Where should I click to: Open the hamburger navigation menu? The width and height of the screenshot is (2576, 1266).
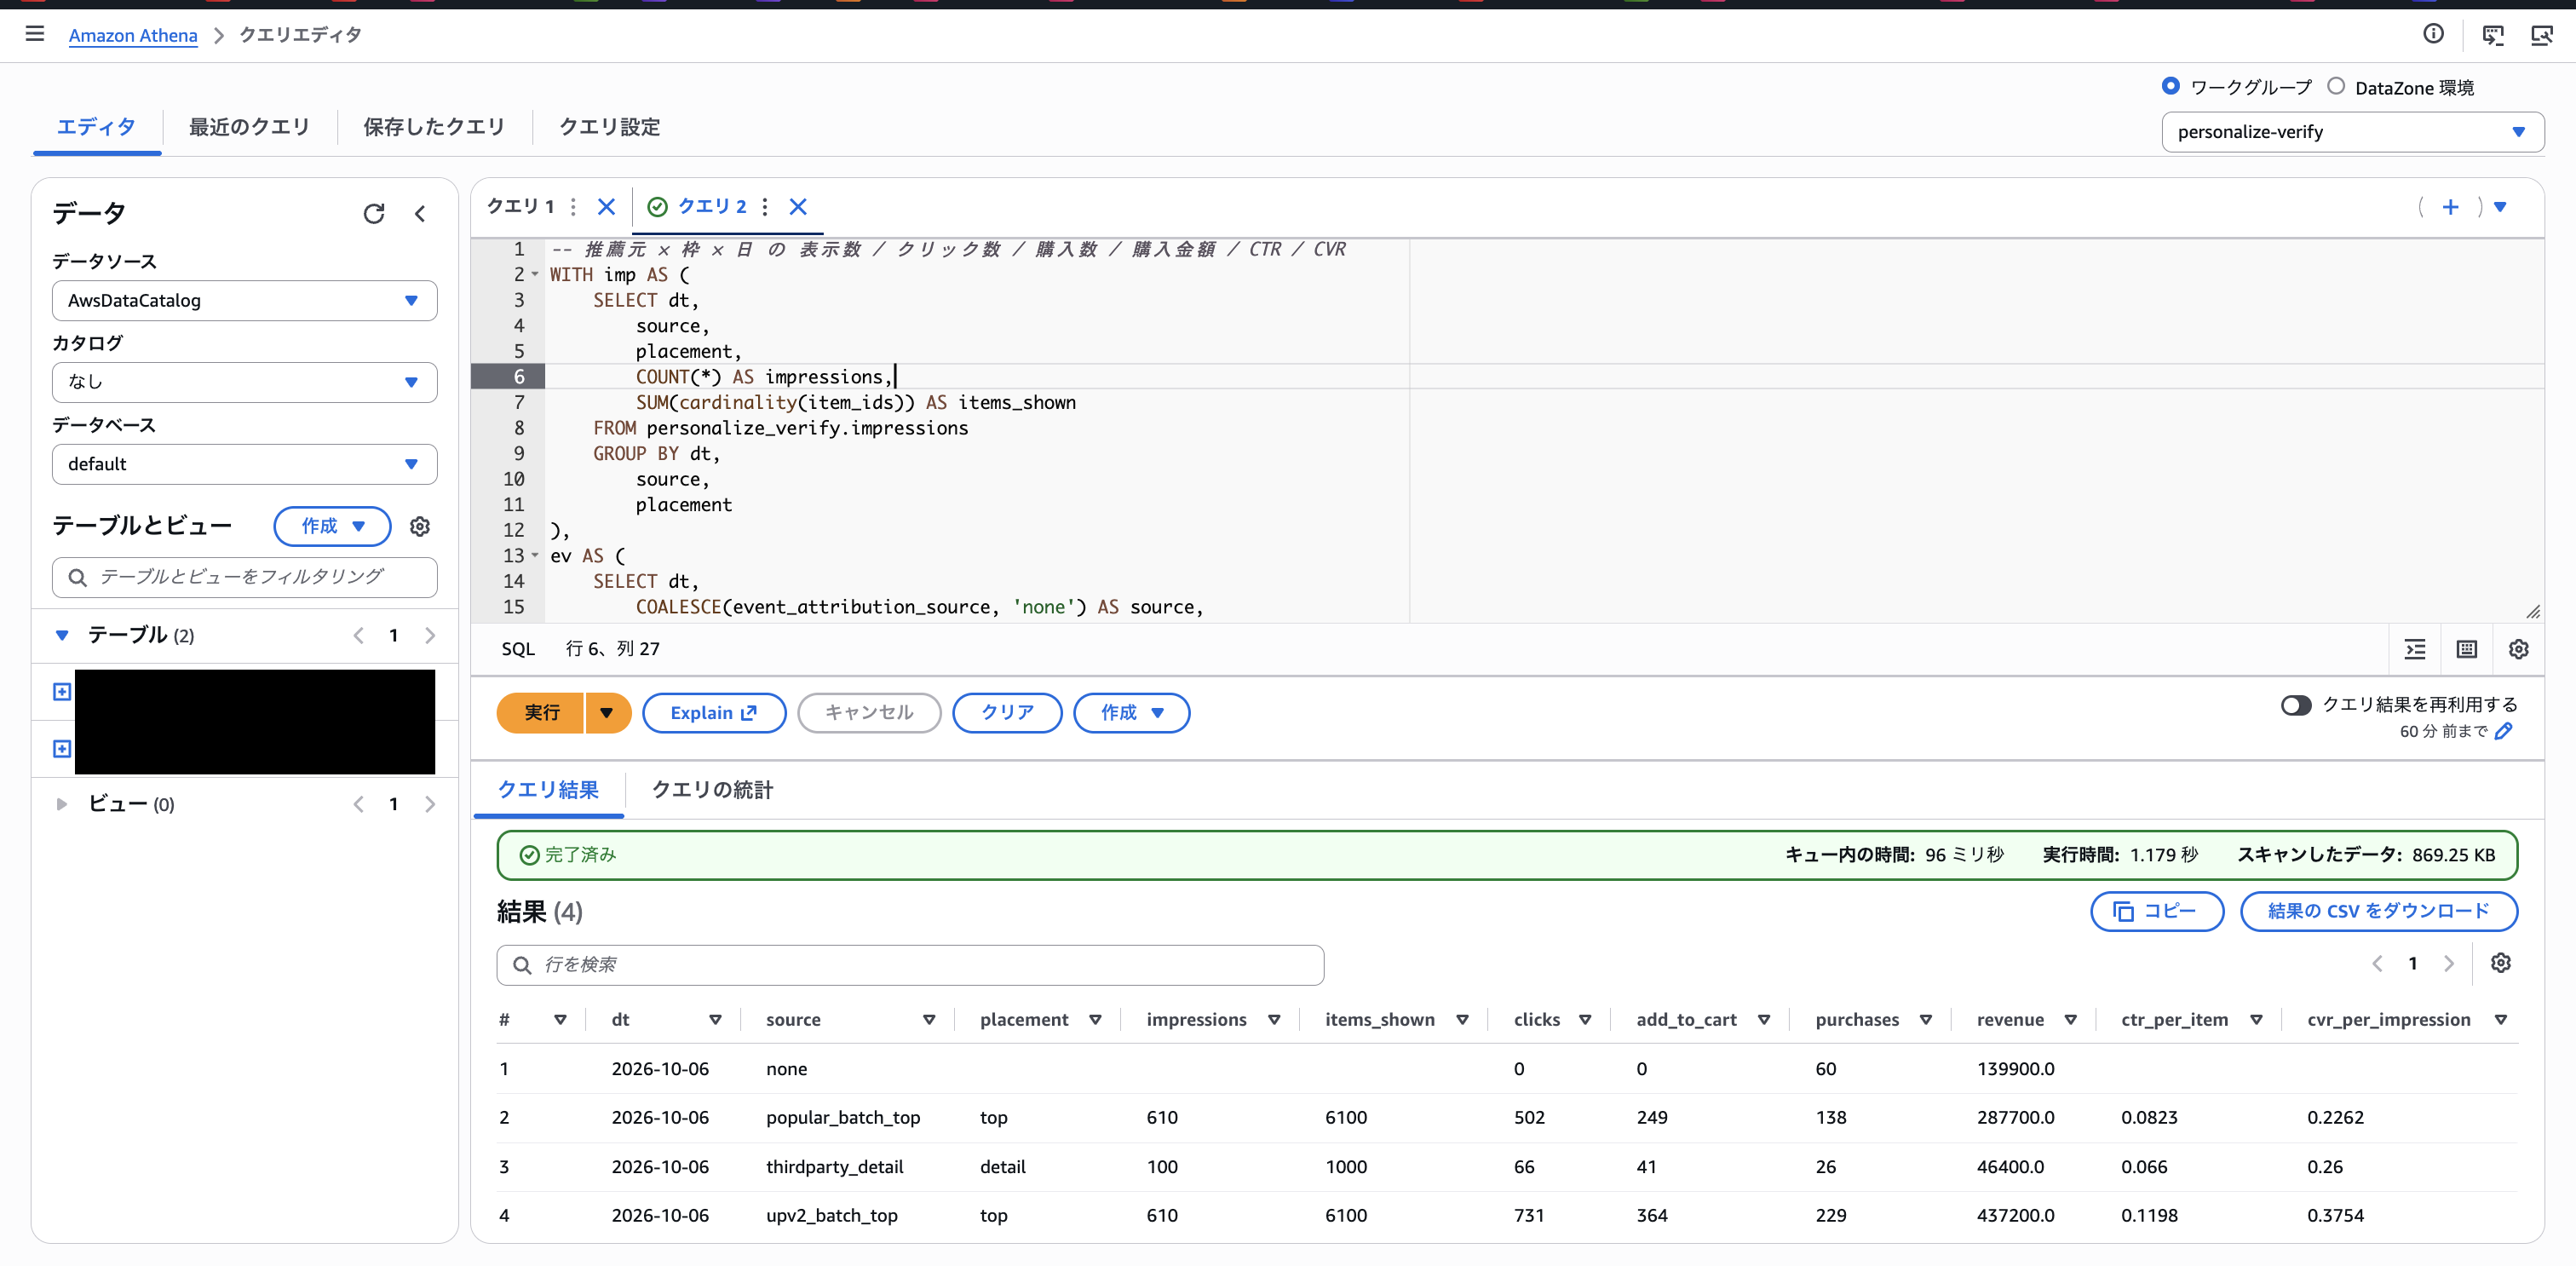(35, 34)
